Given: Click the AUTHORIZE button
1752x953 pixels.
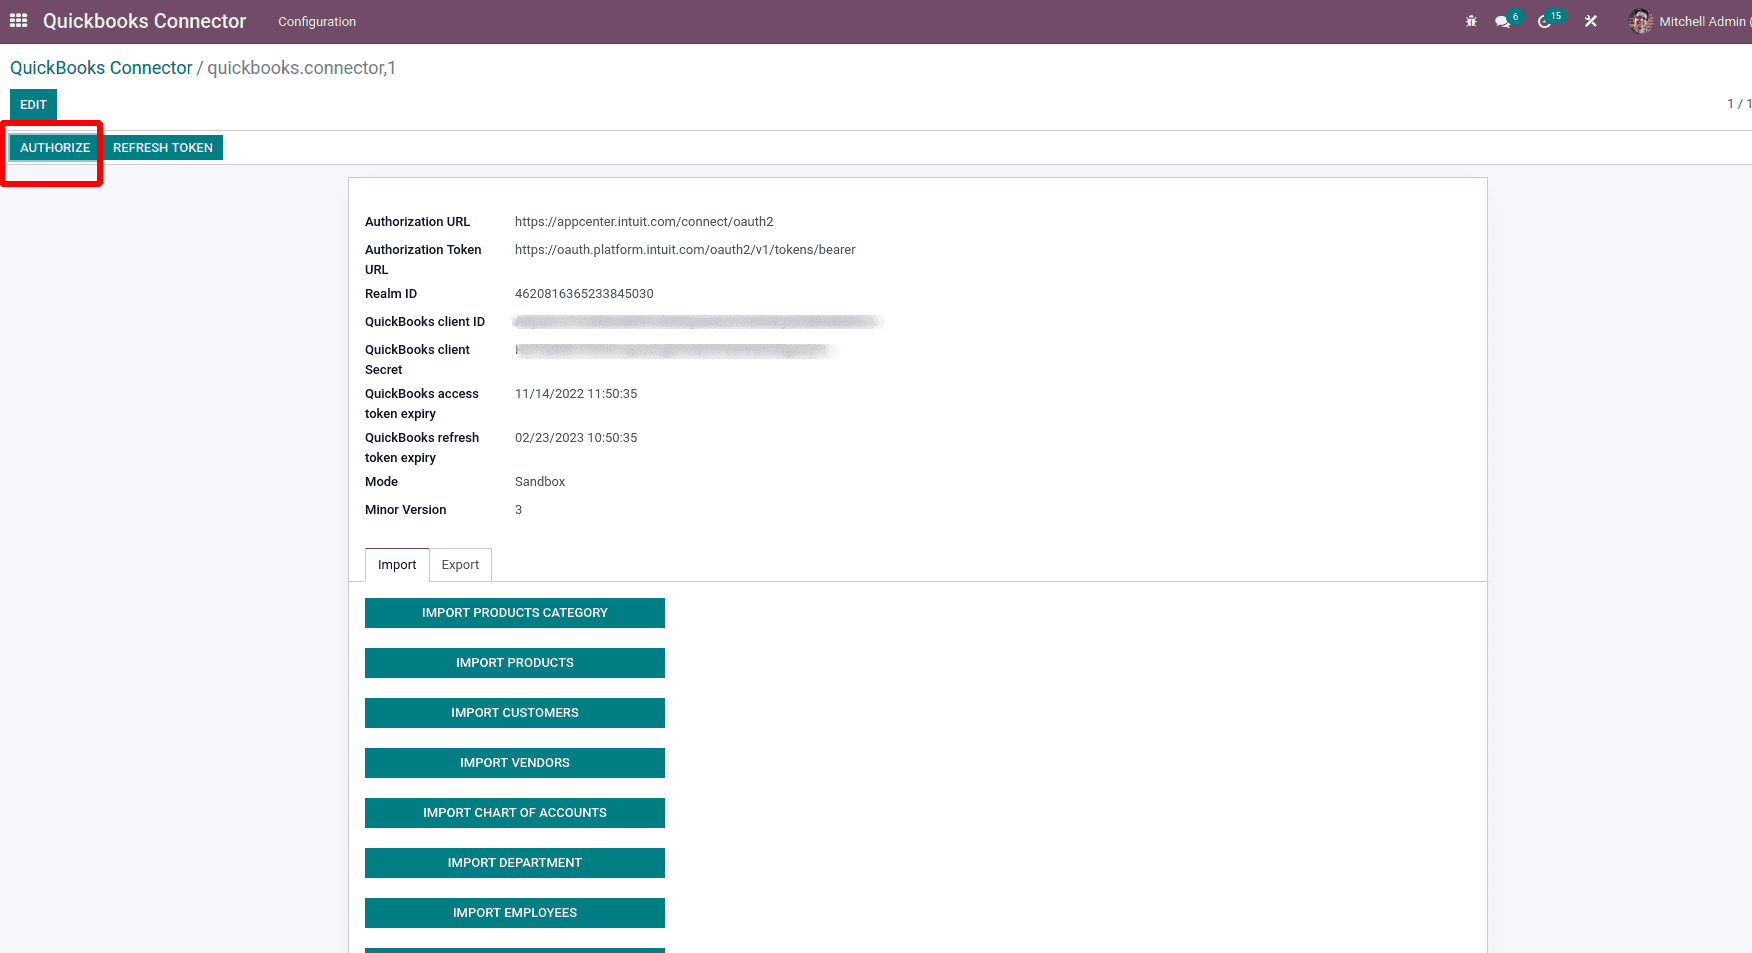Looking at the screenshot, I should (55, 148).
